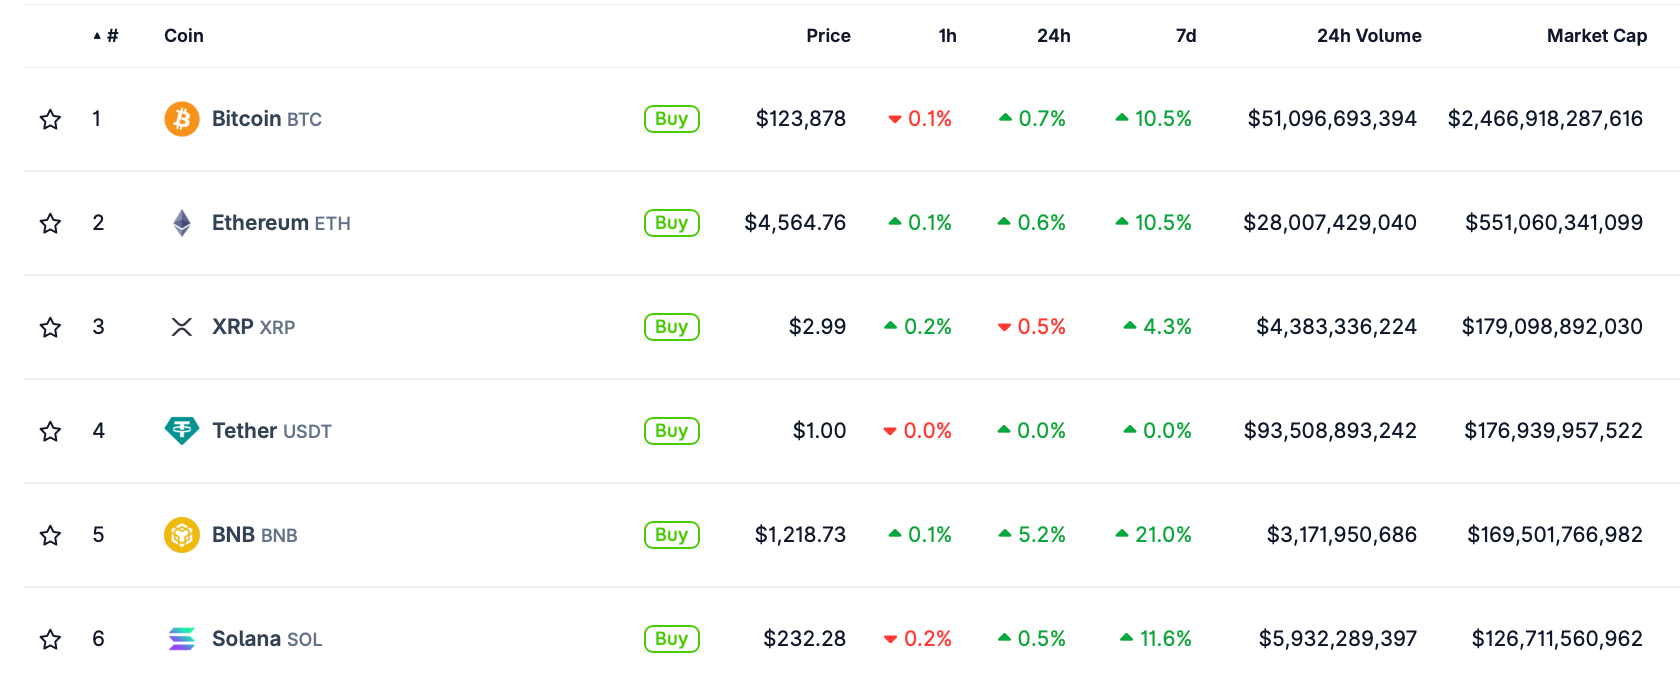Open the Ethereum ETH coin link
Screen dimensions: 1680x685
click(280, 223)
